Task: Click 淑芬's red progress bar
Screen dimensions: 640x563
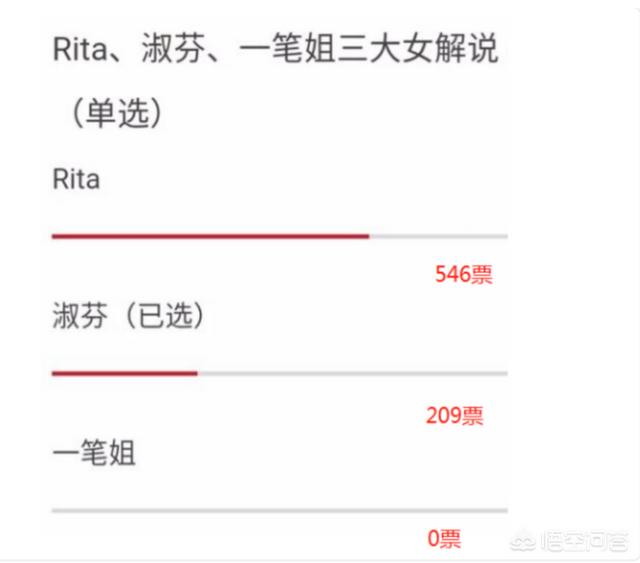Action: coord(124,373)
